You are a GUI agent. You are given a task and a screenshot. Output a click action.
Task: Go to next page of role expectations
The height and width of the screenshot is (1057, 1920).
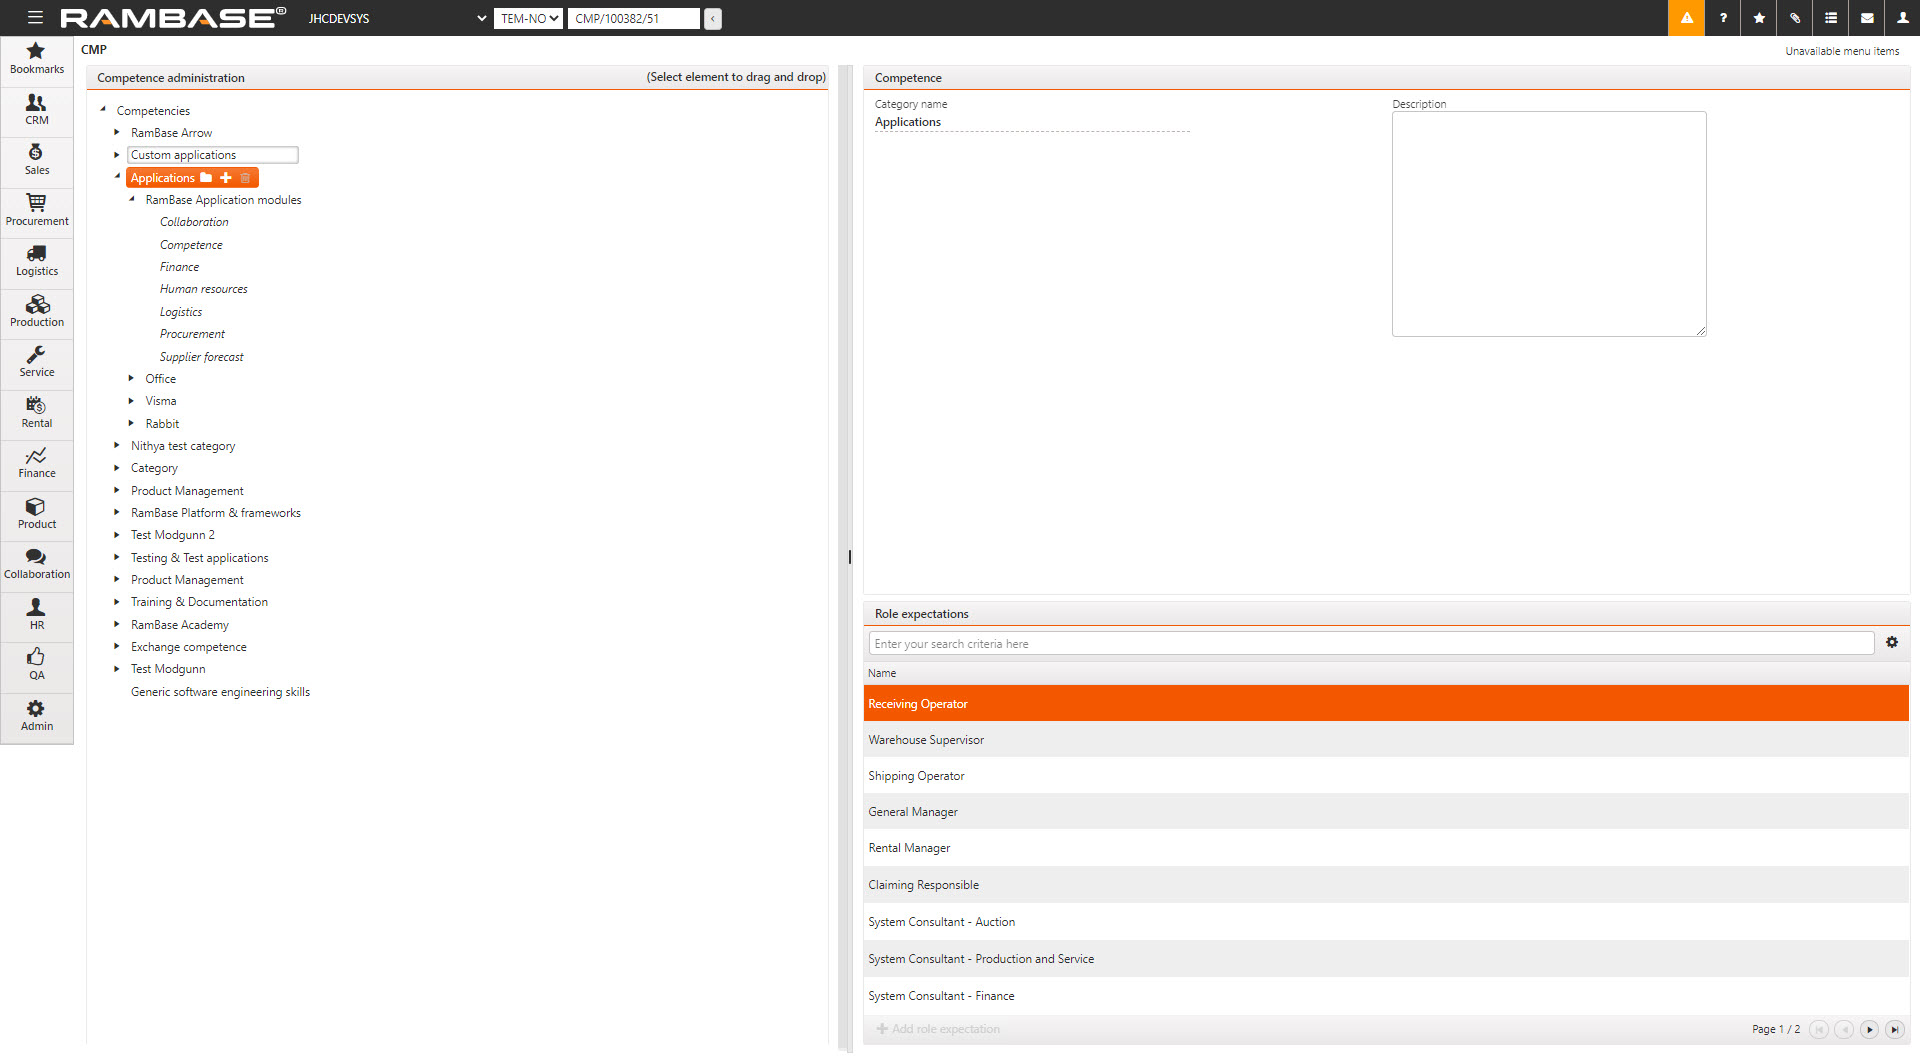tap(1869, 1029)
